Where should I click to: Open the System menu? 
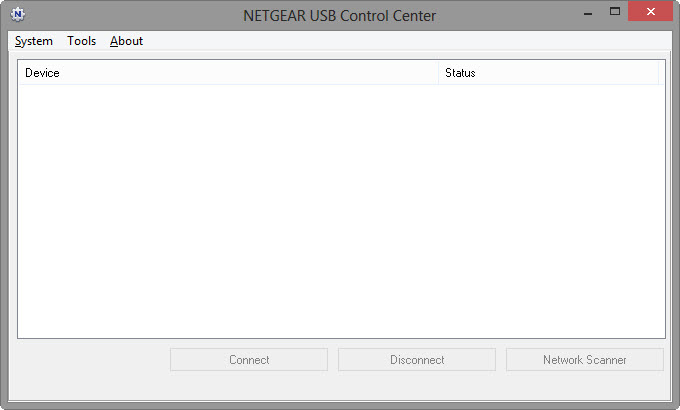click(x=34, y=41)
